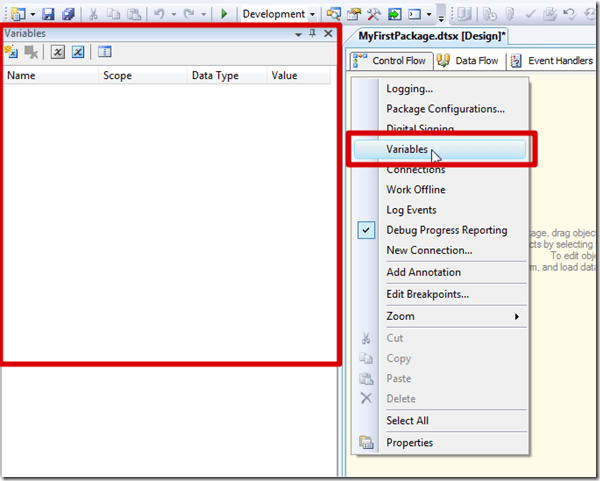Open Variables panel window position dropdown

(297, 33)
